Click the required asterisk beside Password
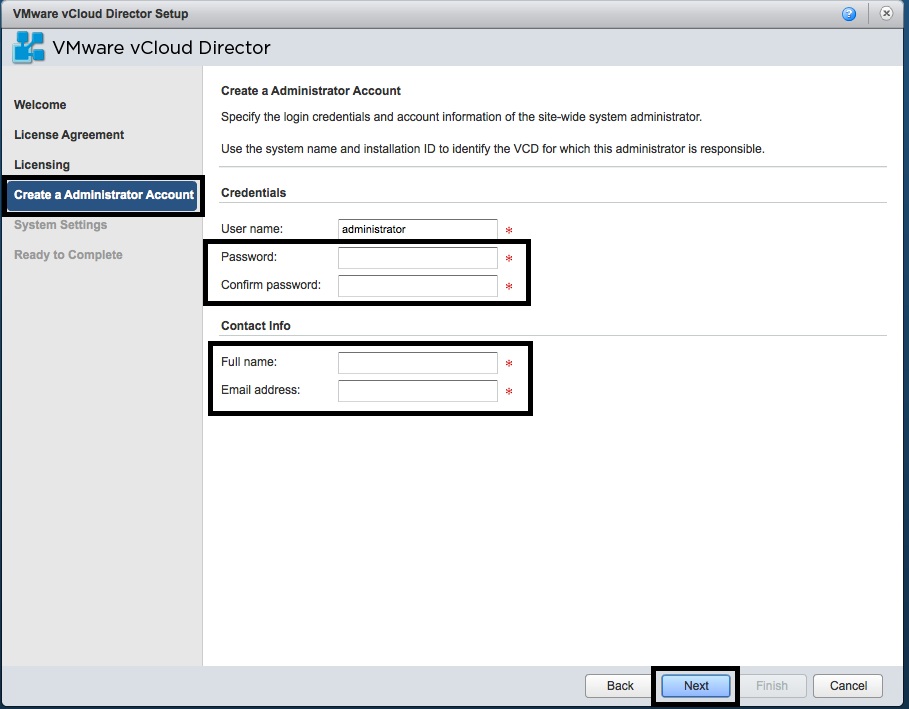Viewport: 909px width, 709px height. point(507,257)
